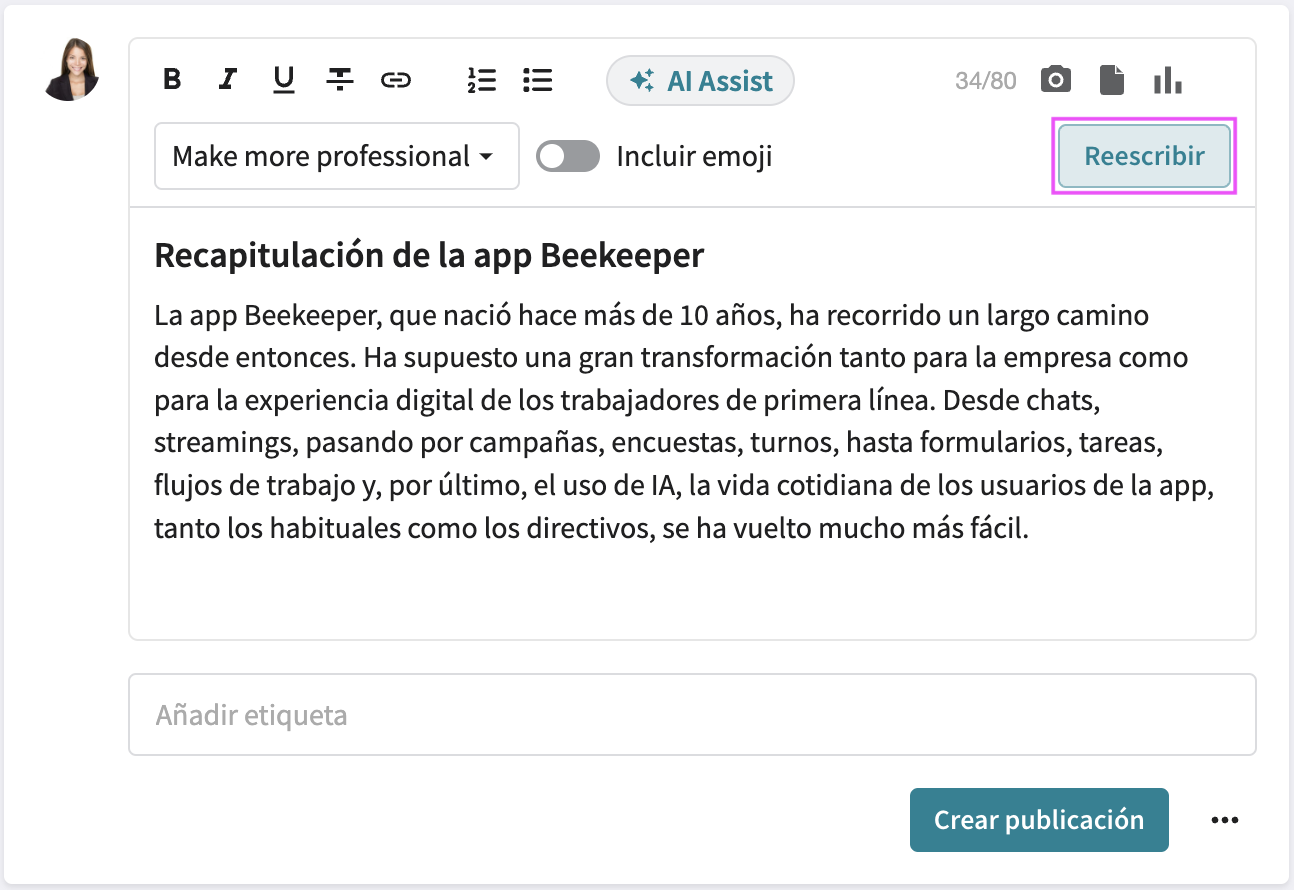This screenshot has height=890, width=1294.
Task: Click the Reescribir button
Action: (1144, 156)
